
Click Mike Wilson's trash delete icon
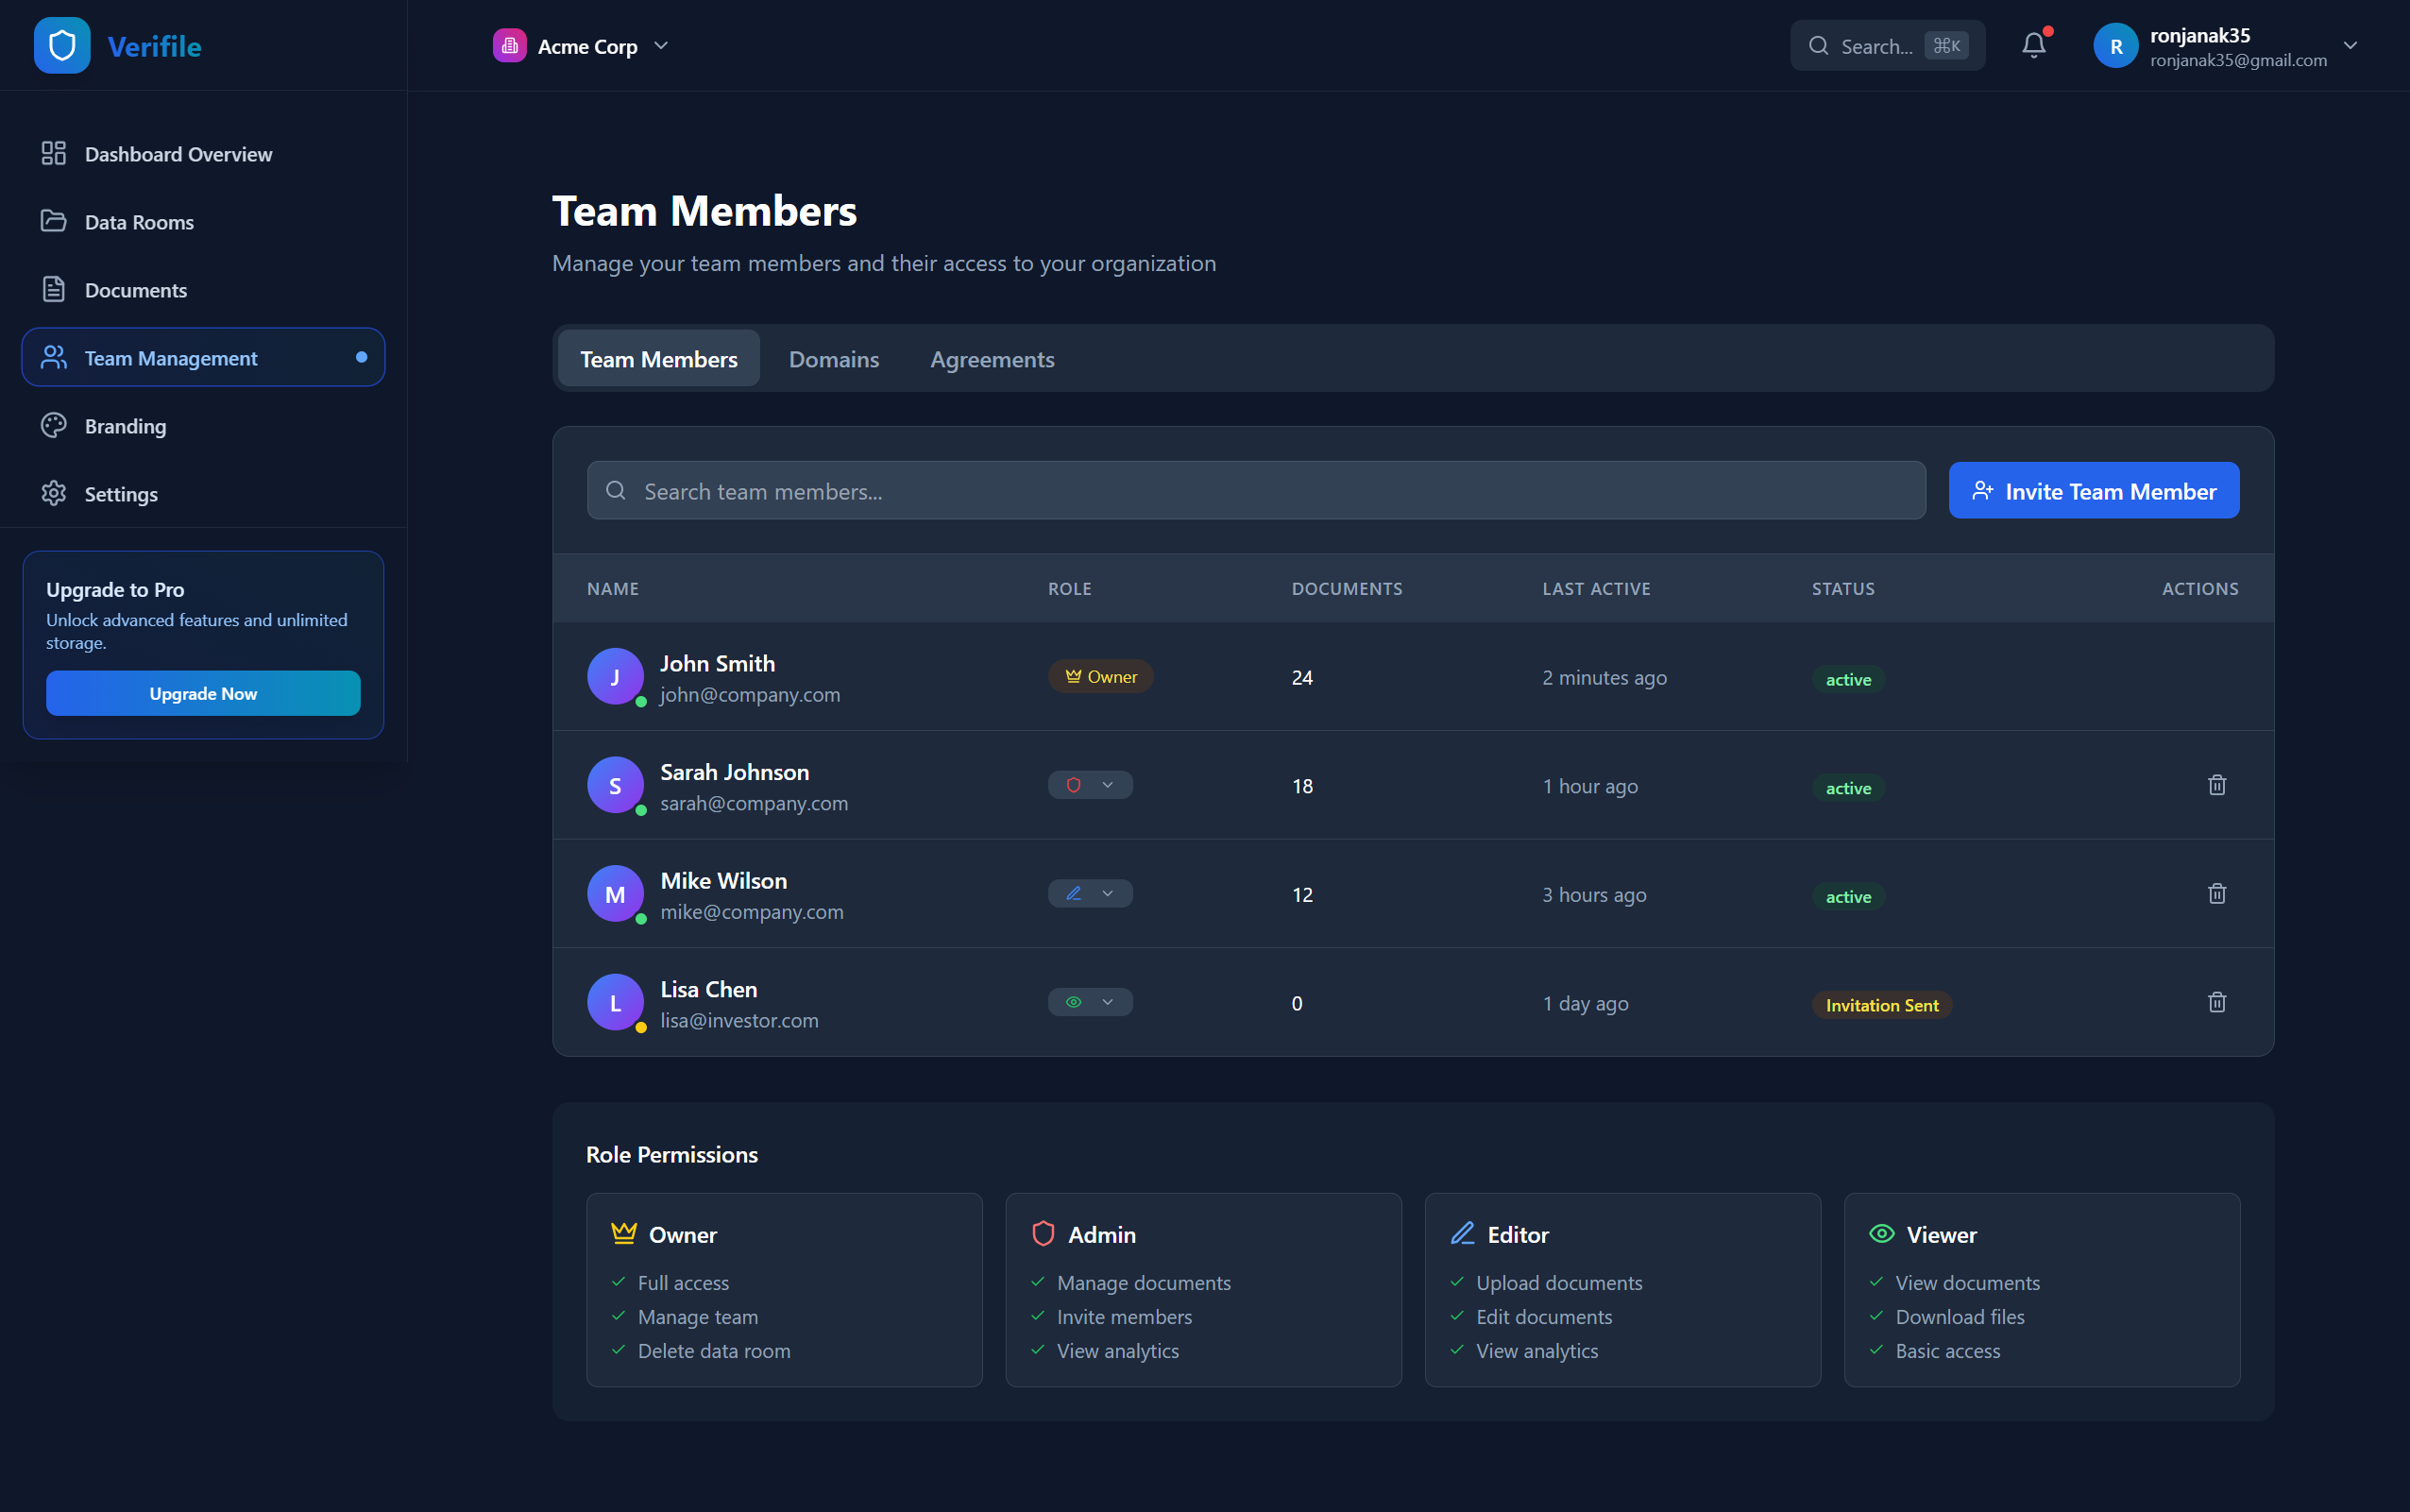point(2216,894)
